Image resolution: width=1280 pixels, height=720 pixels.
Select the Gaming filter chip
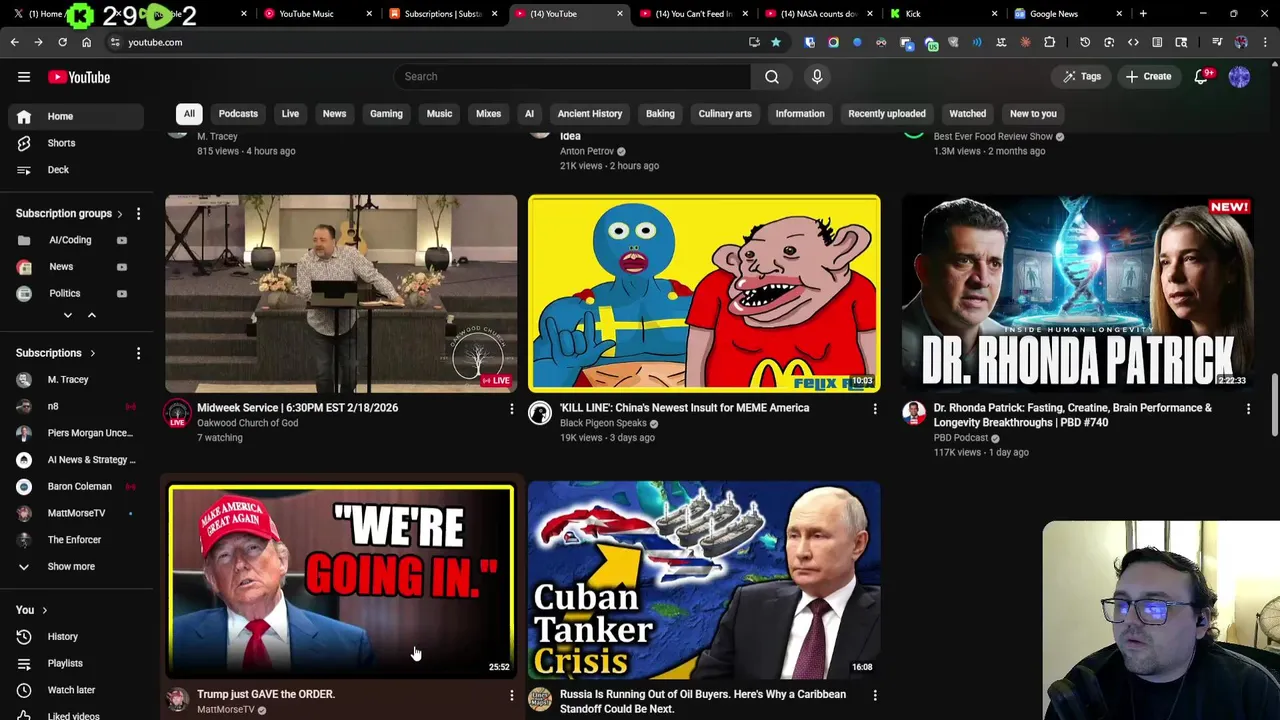click(x=386, y=114)
